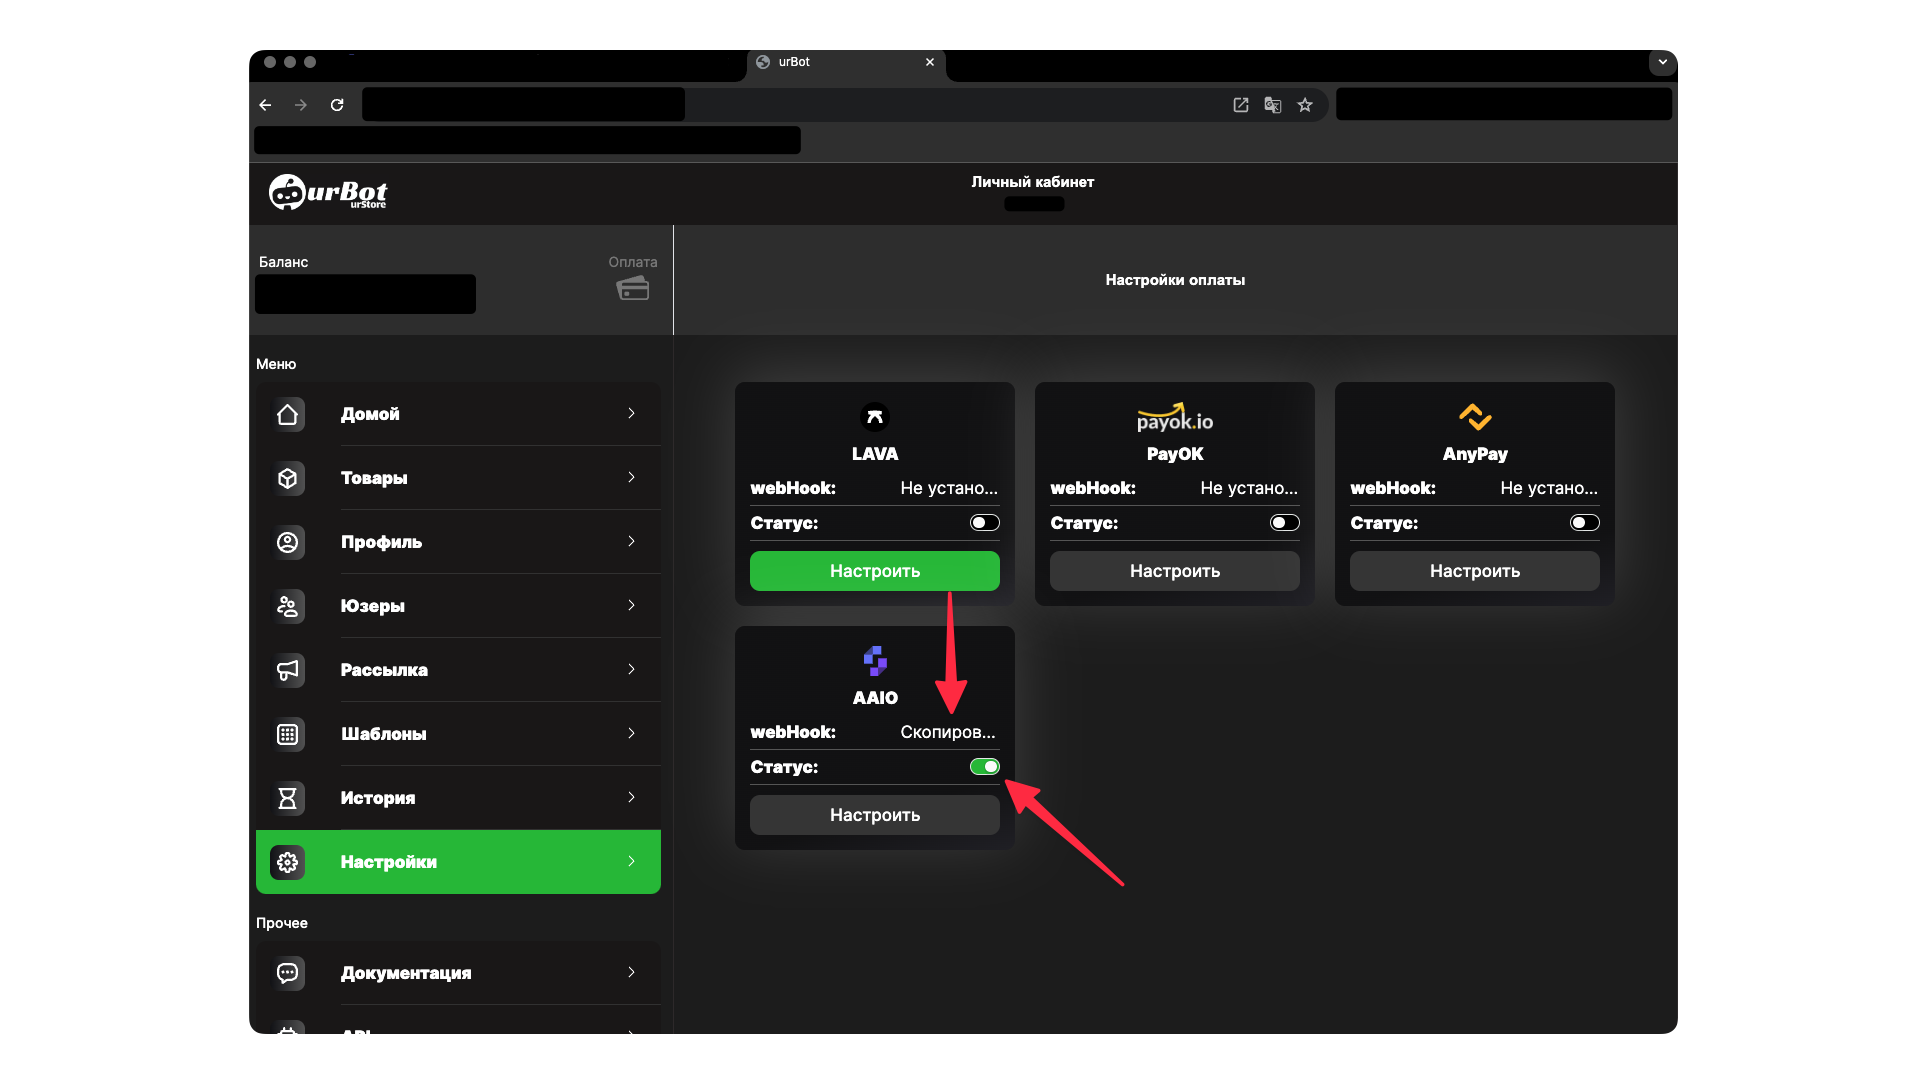
Task: Click the Юзеры people icon
Action: coord(288,606)
